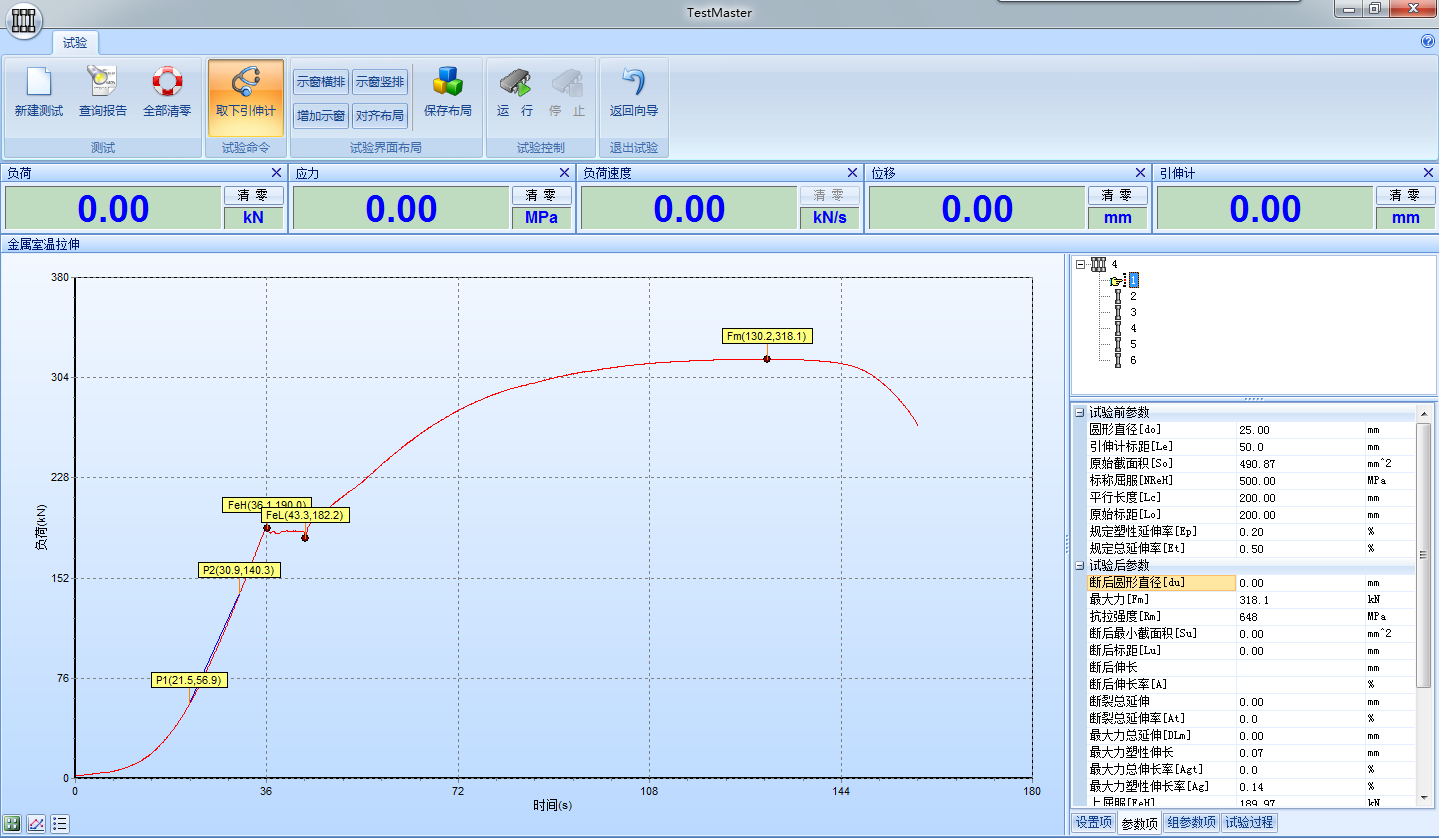The width and height of the screenshot is (1439, 838).
Task: Click the 新建测试 new test icon
Action: [38, 82]
